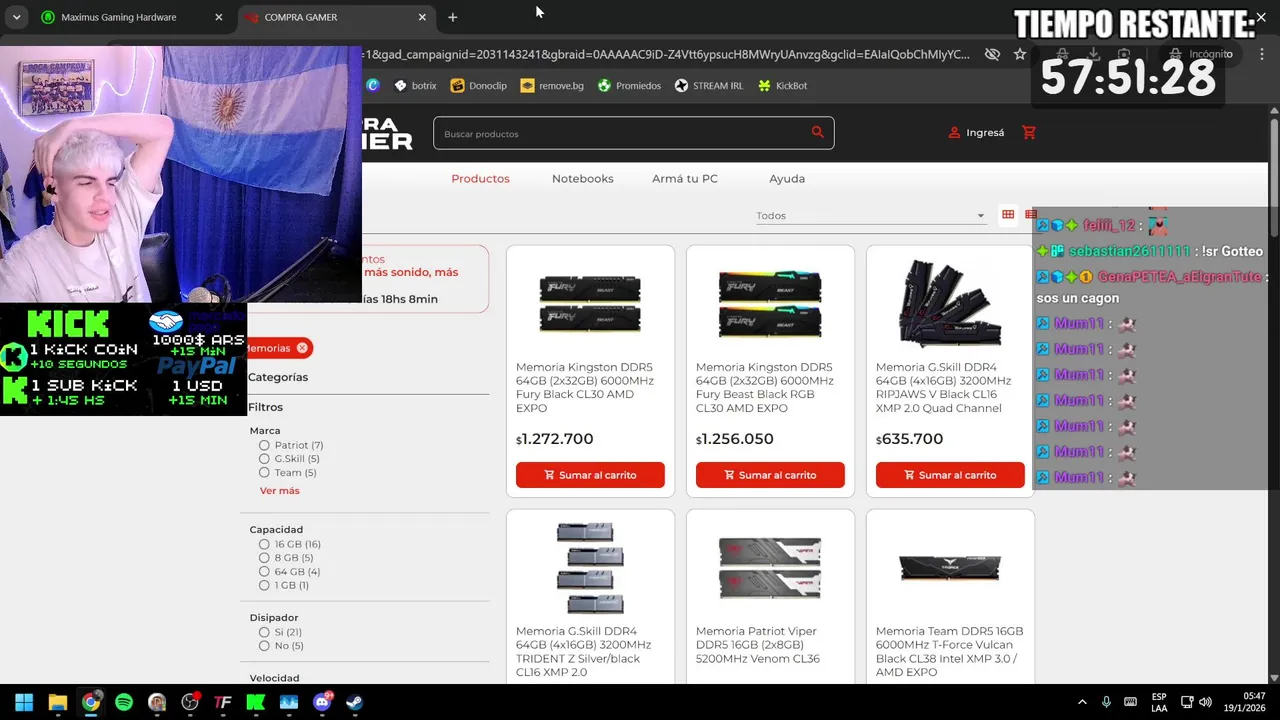Click the browser address bar URL

coord(665,55)
